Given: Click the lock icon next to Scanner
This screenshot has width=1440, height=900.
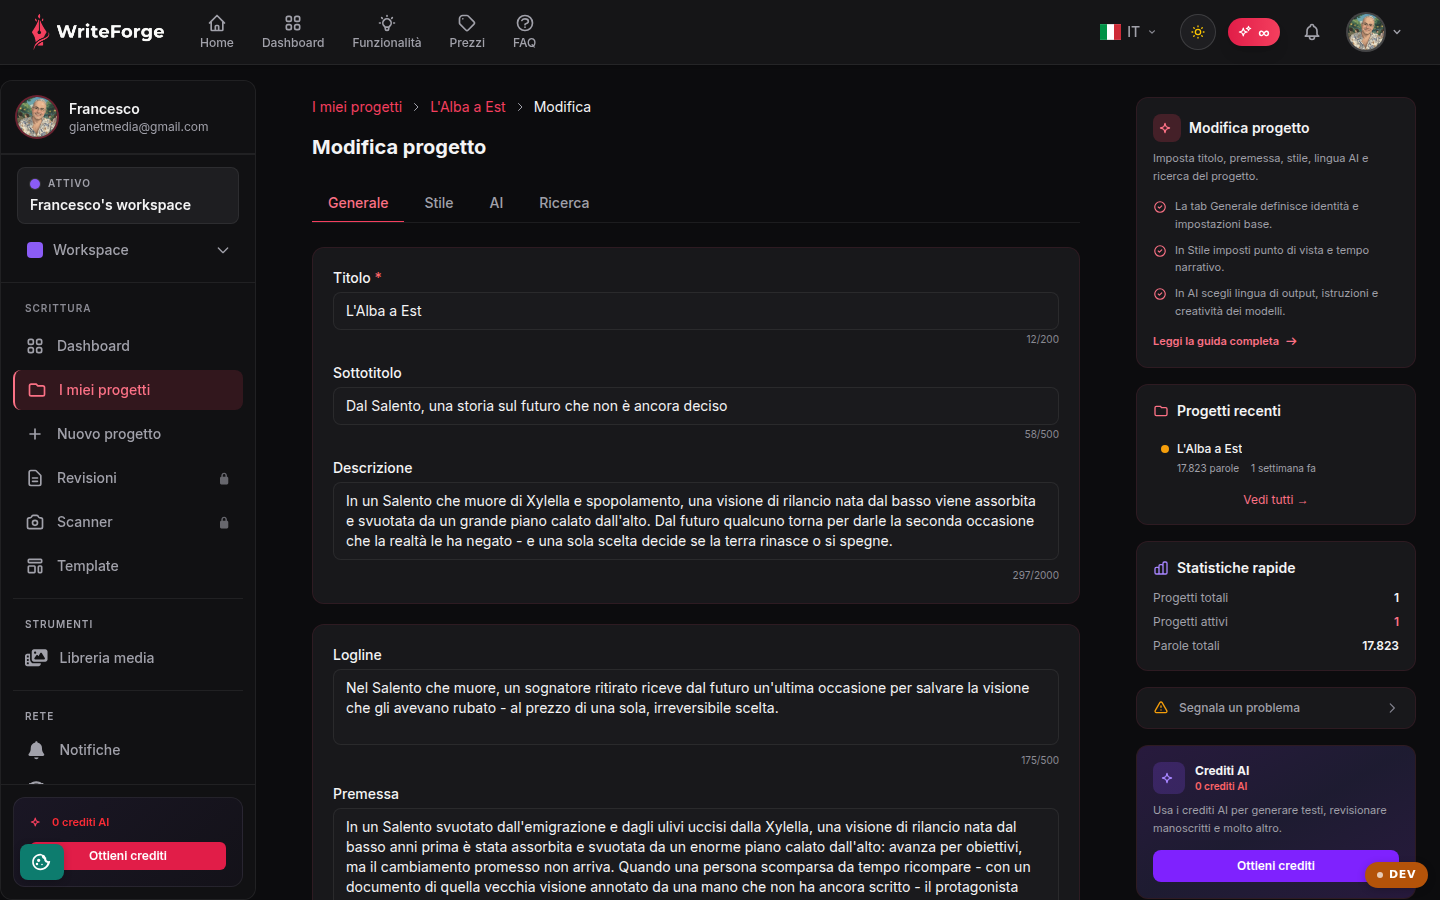Looking at the screenshot, I should [x=224, y=523].
